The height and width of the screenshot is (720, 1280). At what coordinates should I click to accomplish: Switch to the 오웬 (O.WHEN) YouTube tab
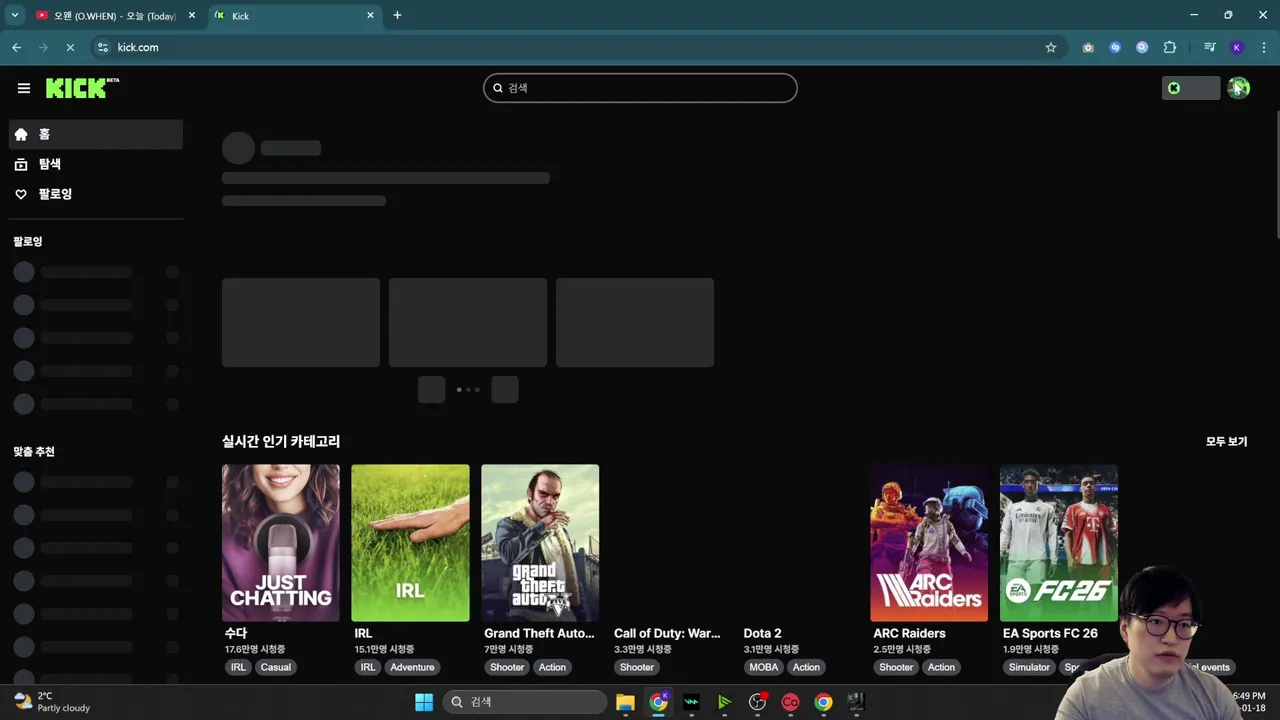(x=115, y=16)
